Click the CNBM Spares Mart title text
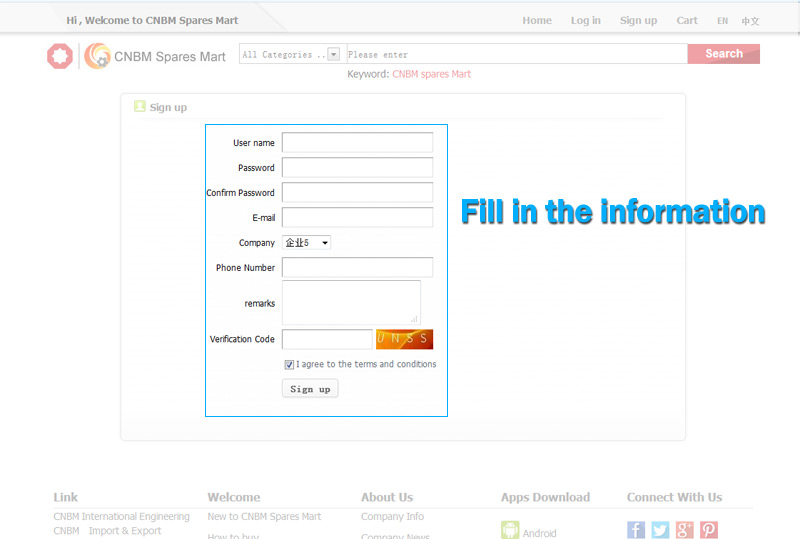The height and width of the screenshot is (539, 800). point(170,57)
